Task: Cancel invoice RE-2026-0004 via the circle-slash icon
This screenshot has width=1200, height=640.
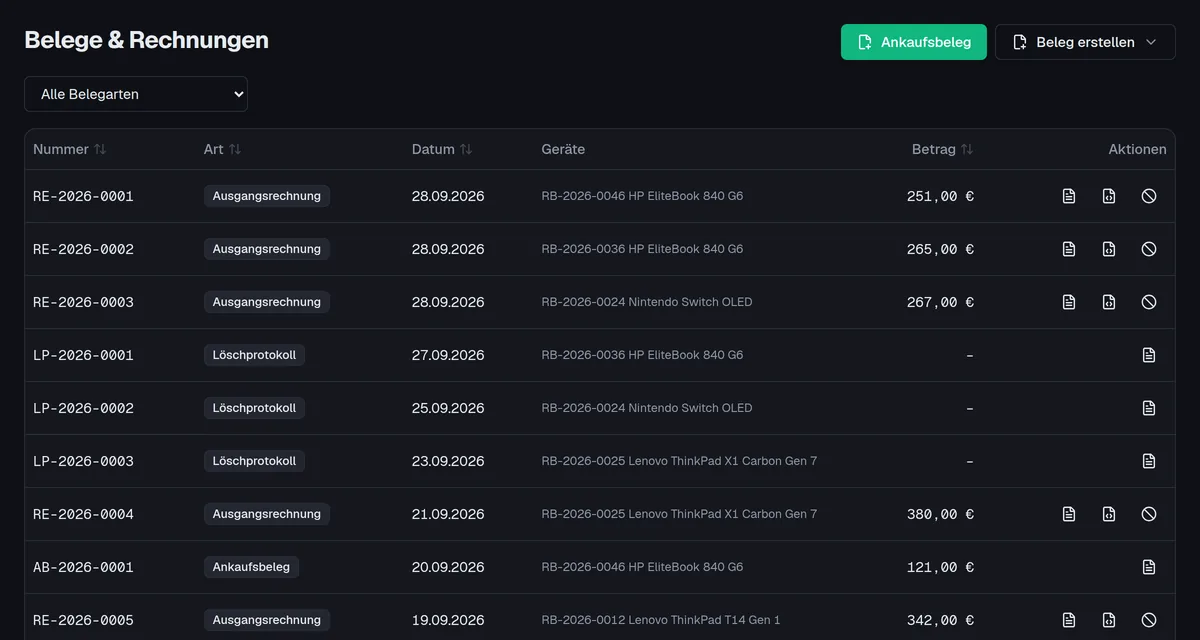Action: click(1149, 514)
